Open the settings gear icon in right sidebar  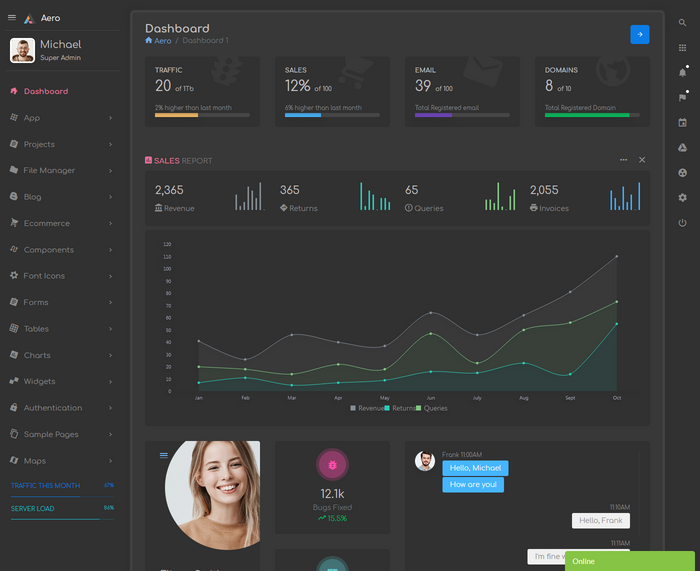(682, 197)
